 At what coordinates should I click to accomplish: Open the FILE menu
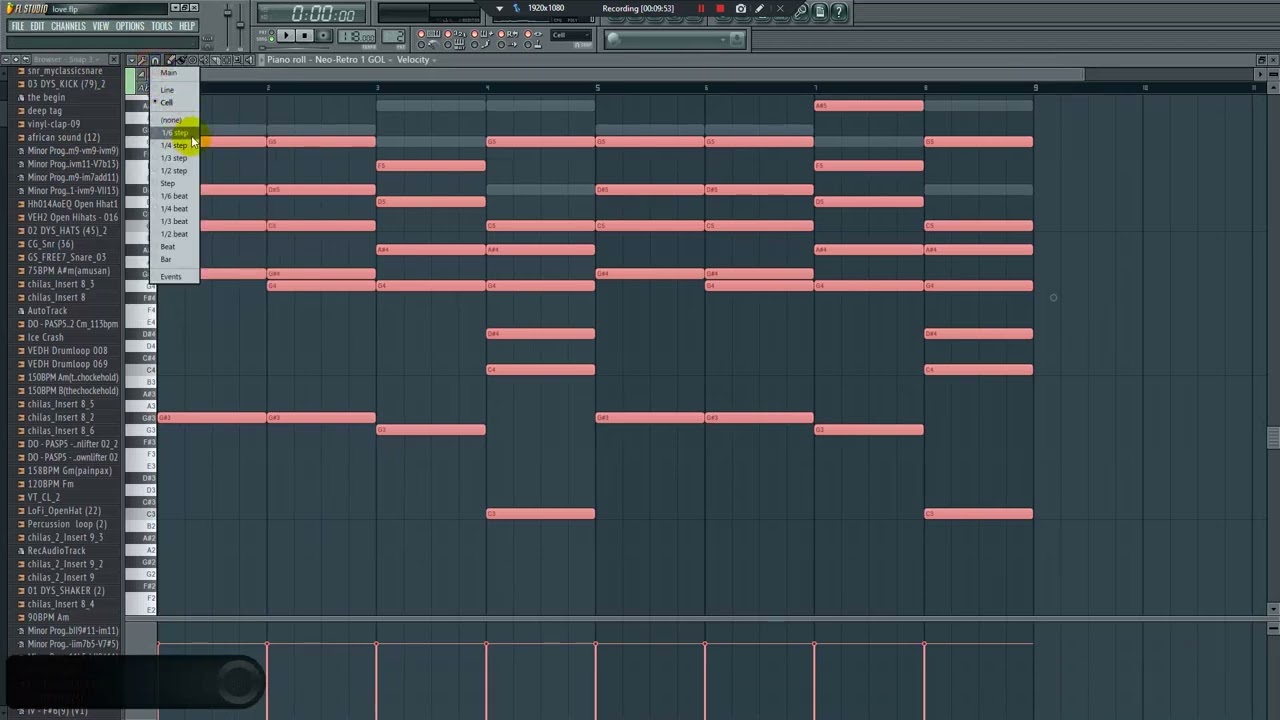pyautogui.click(x=17, y=26)
